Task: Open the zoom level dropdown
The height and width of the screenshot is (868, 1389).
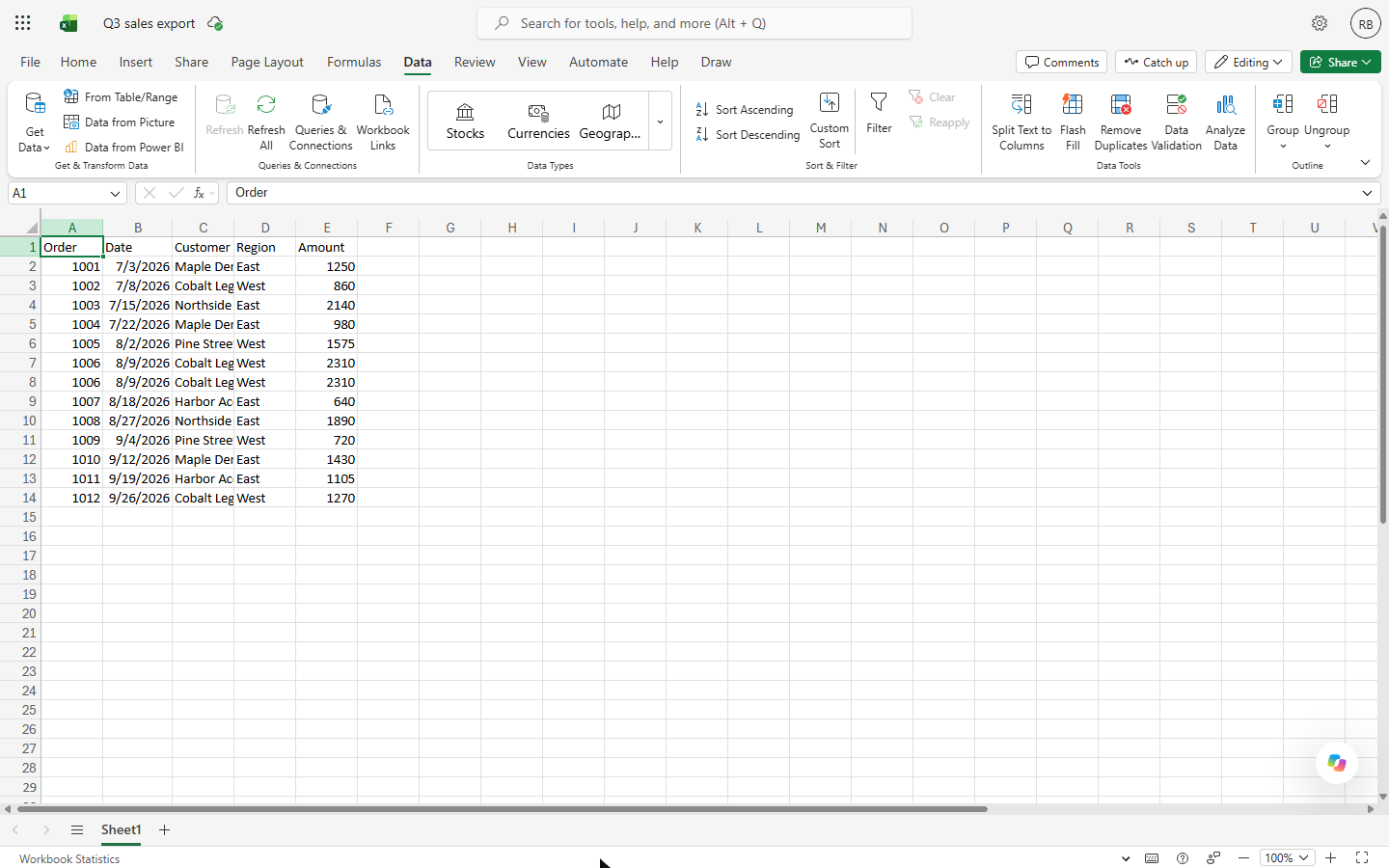Action: click(x=1286, y=858)
